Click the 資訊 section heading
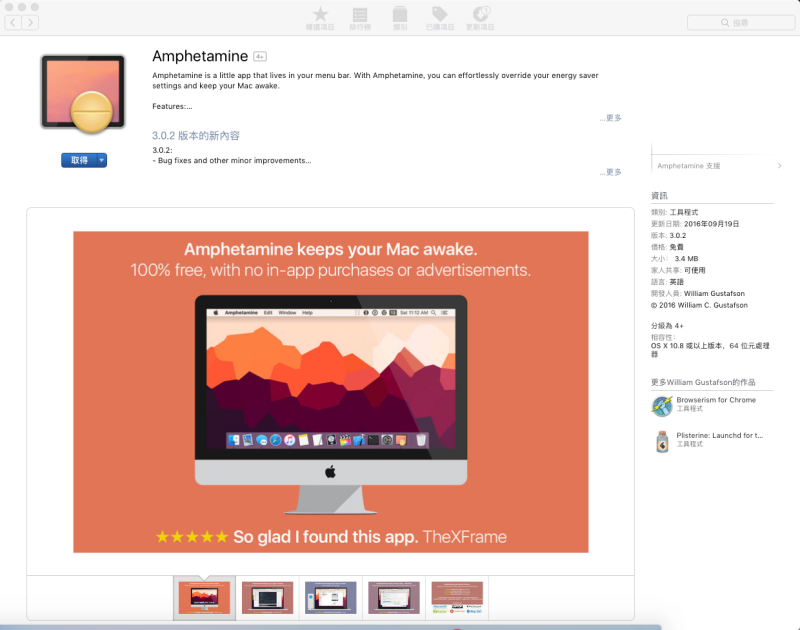 coord(659,195)
